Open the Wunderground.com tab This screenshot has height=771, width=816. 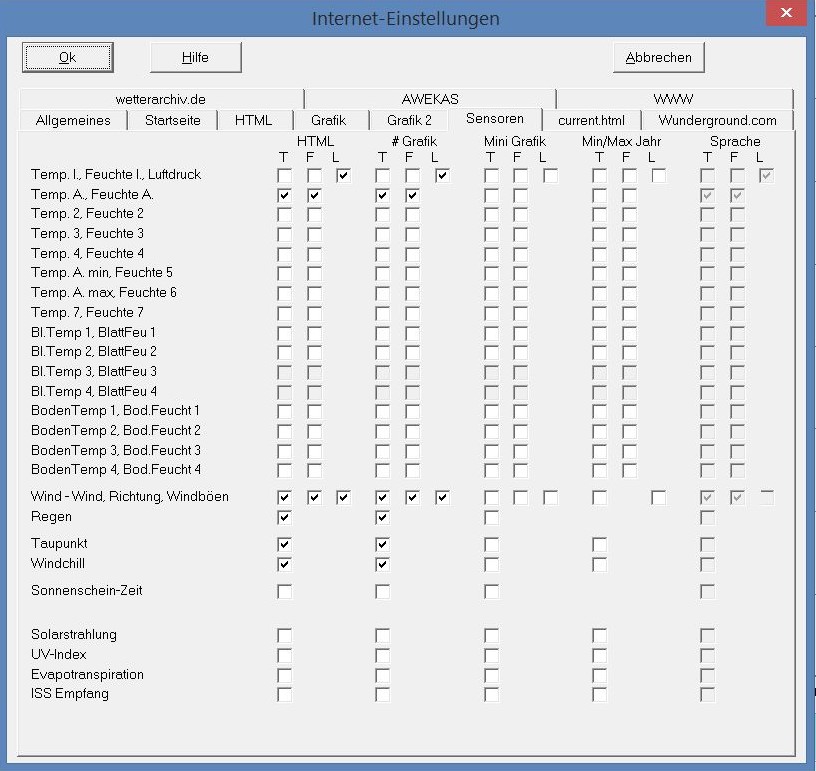(x=717, y=120)
